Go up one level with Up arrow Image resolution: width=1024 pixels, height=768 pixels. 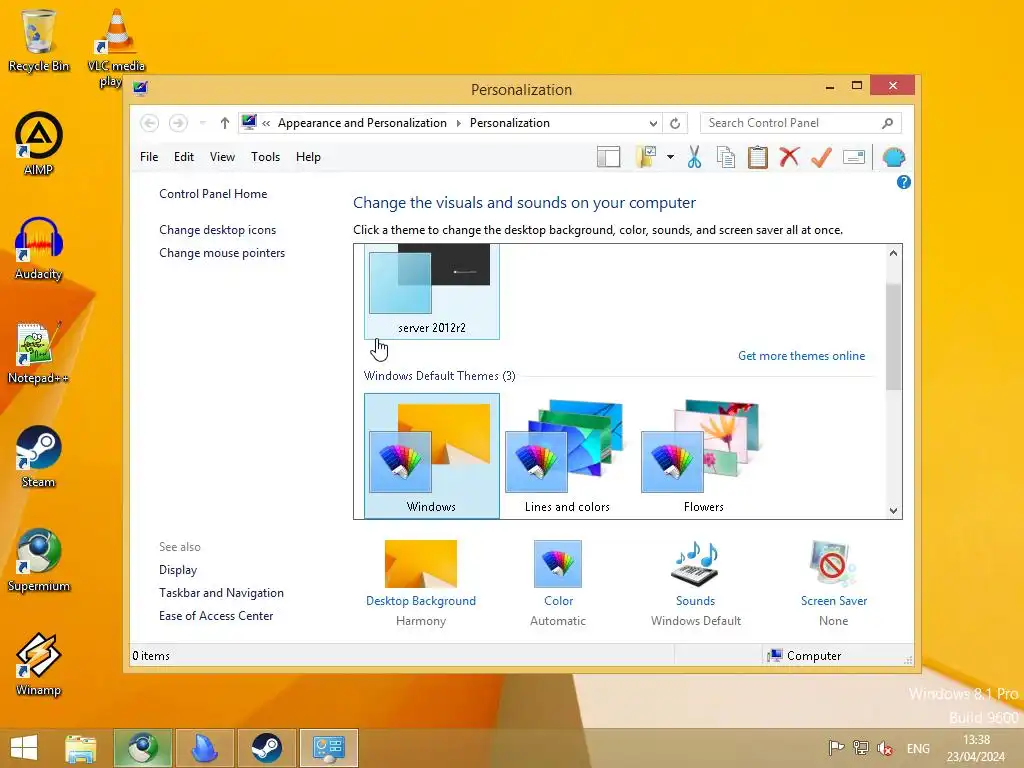point(225,123)
